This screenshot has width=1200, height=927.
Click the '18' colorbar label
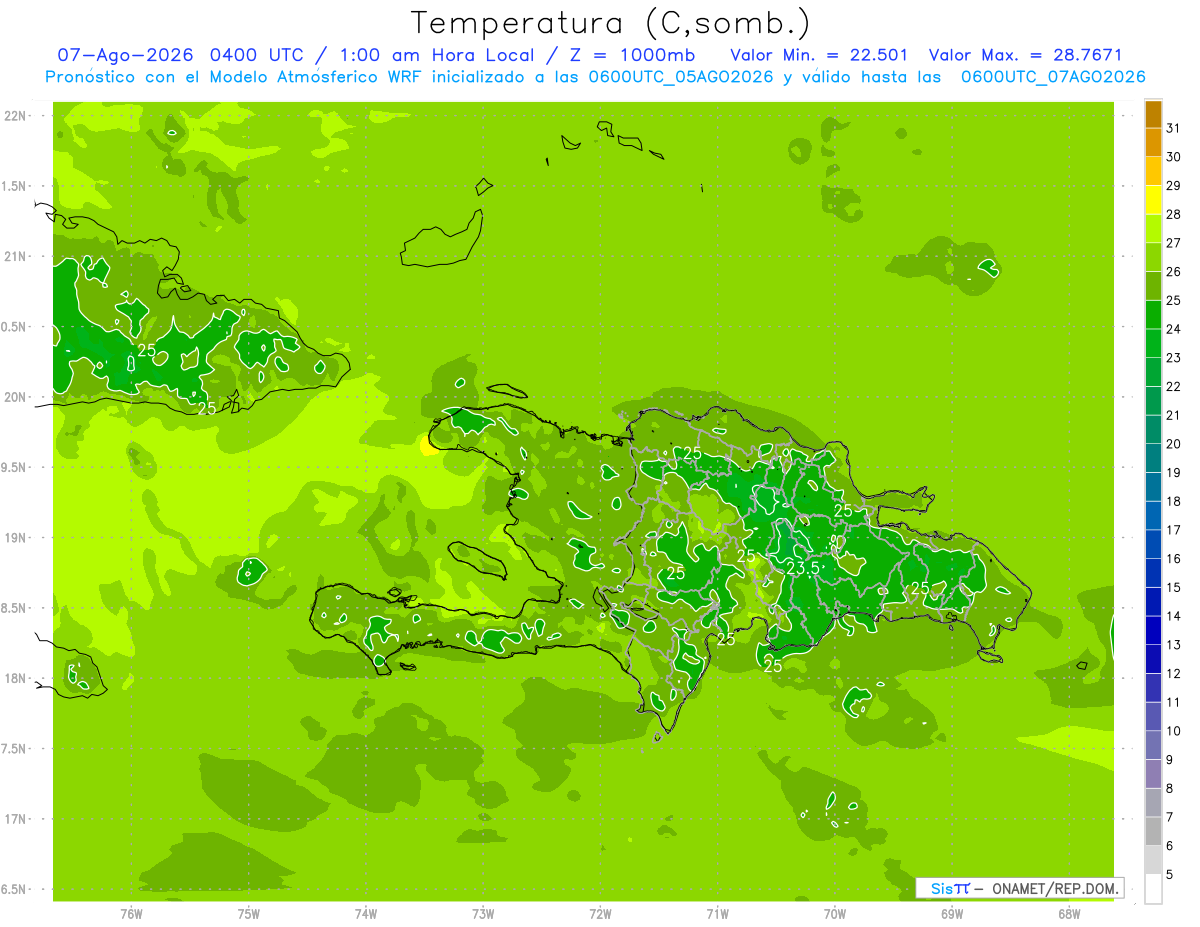click(x=1173, y=502)
